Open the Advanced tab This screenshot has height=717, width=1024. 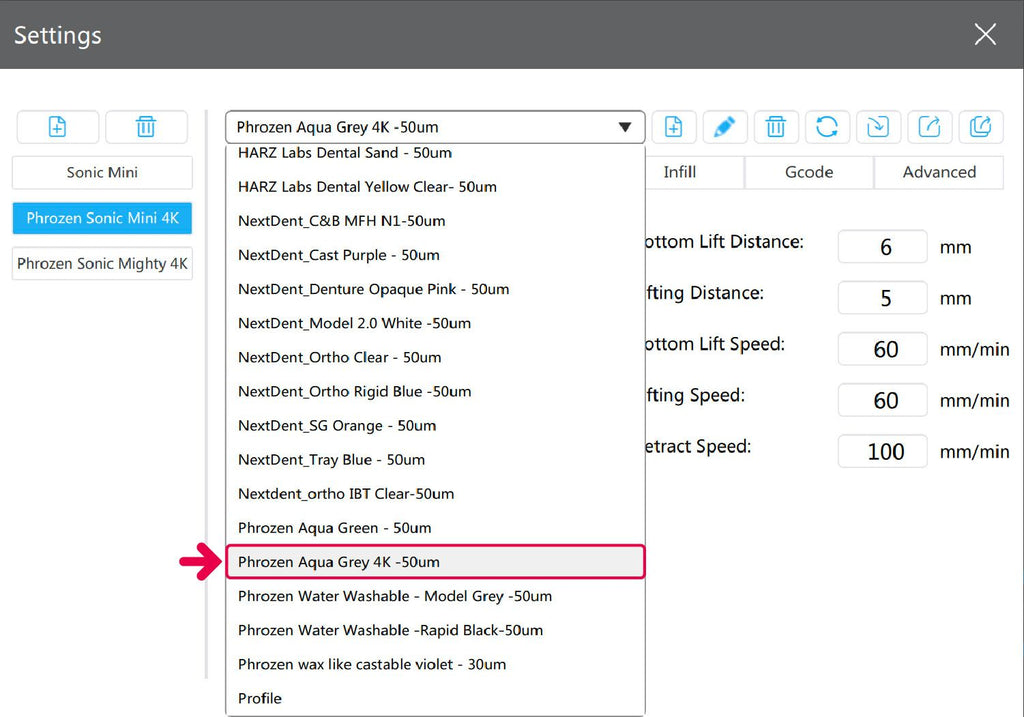tap(939, 172)
